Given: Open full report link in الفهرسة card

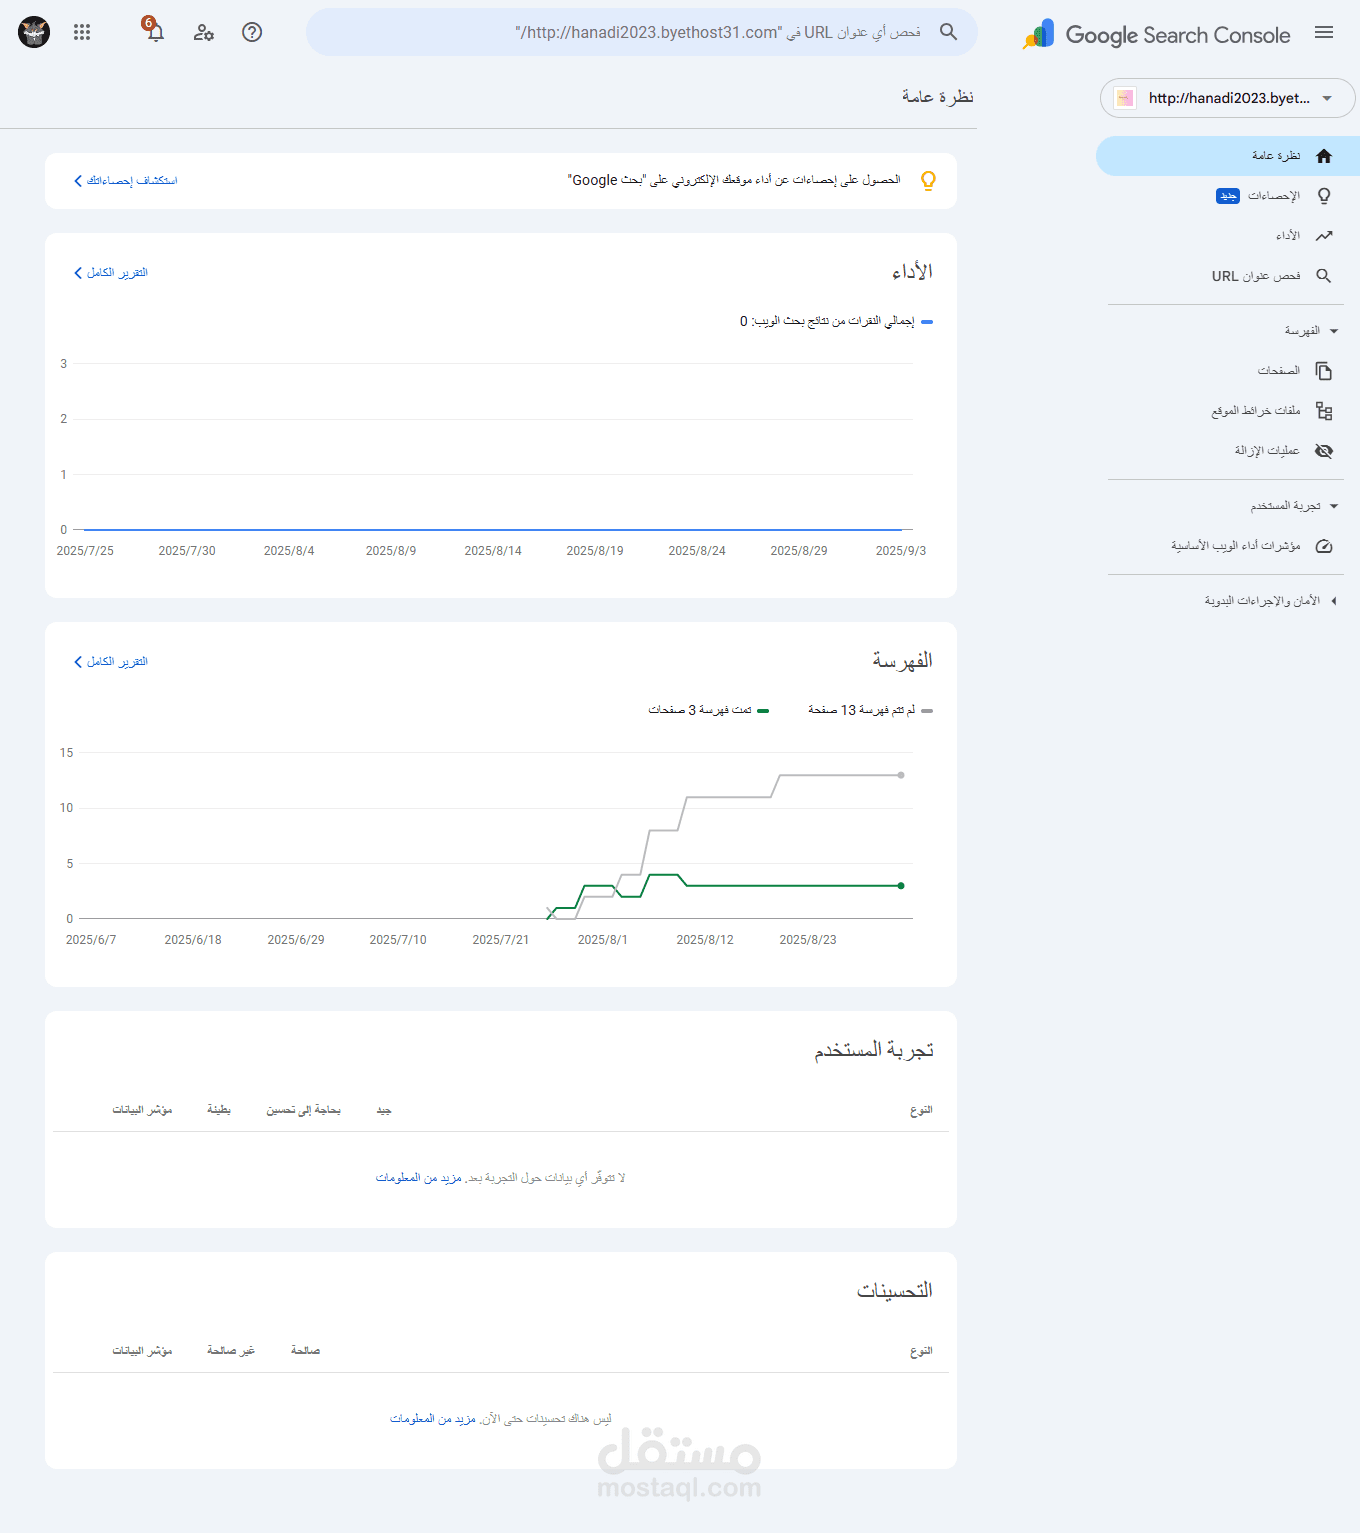Looking at the screenshot, I should pyautogui.click(x=111, y=662).
